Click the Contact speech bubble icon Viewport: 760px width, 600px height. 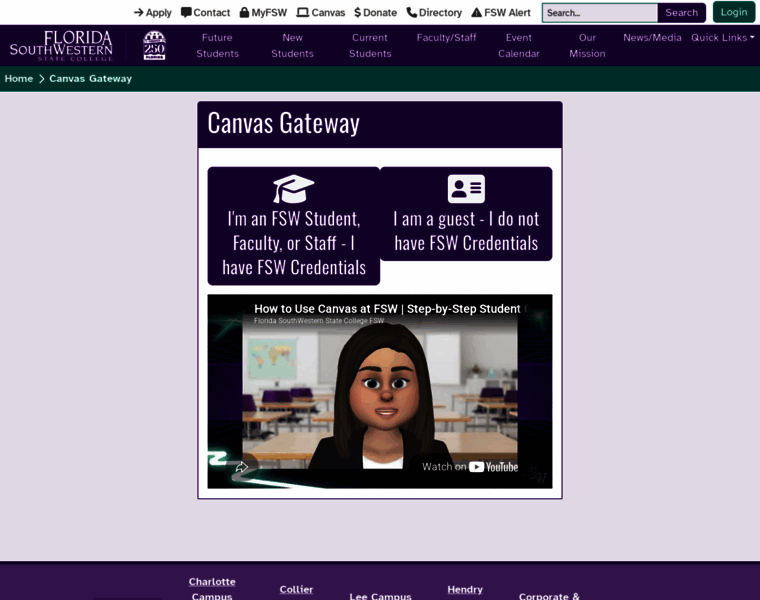point(186,13)
